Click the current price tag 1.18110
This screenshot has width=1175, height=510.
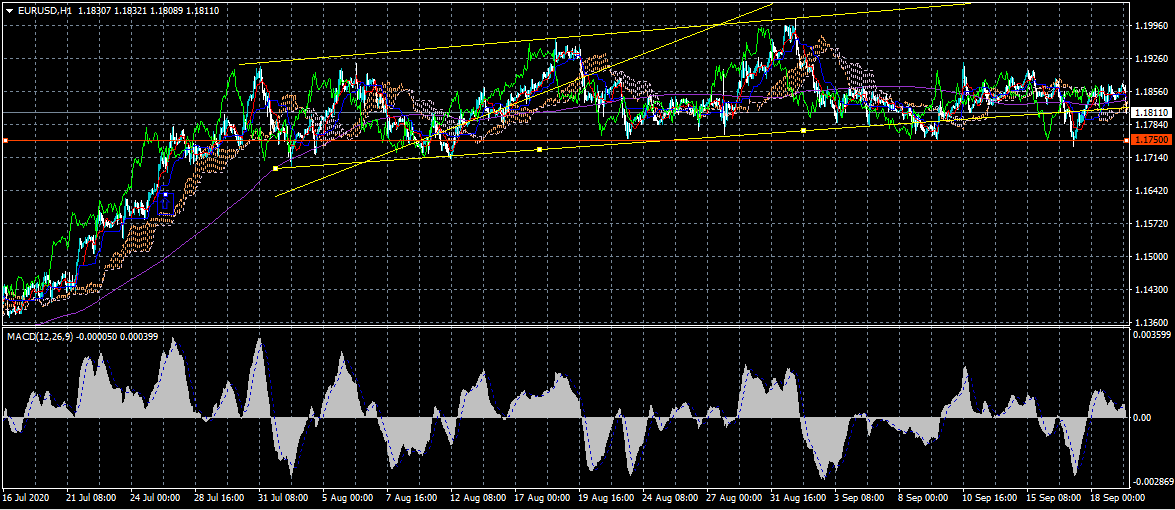click(x=1152, y=112)
